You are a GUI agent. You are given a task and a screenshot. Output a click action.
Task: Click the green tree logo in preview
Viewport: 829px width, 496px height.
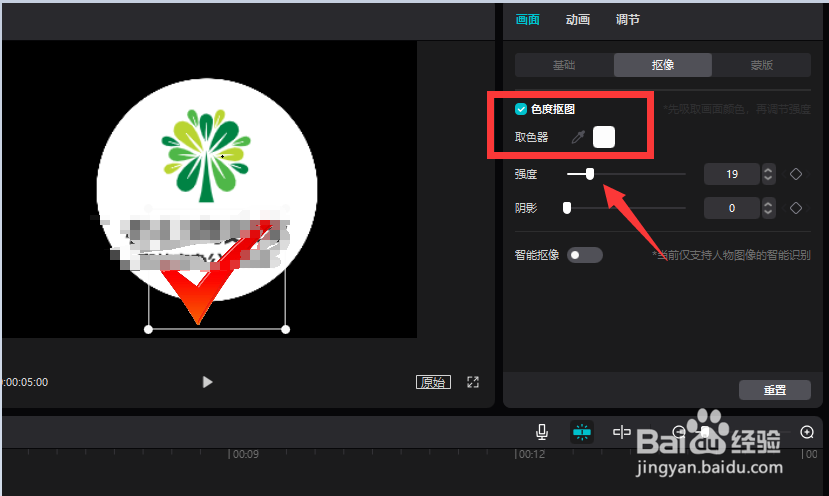[206, 156]
